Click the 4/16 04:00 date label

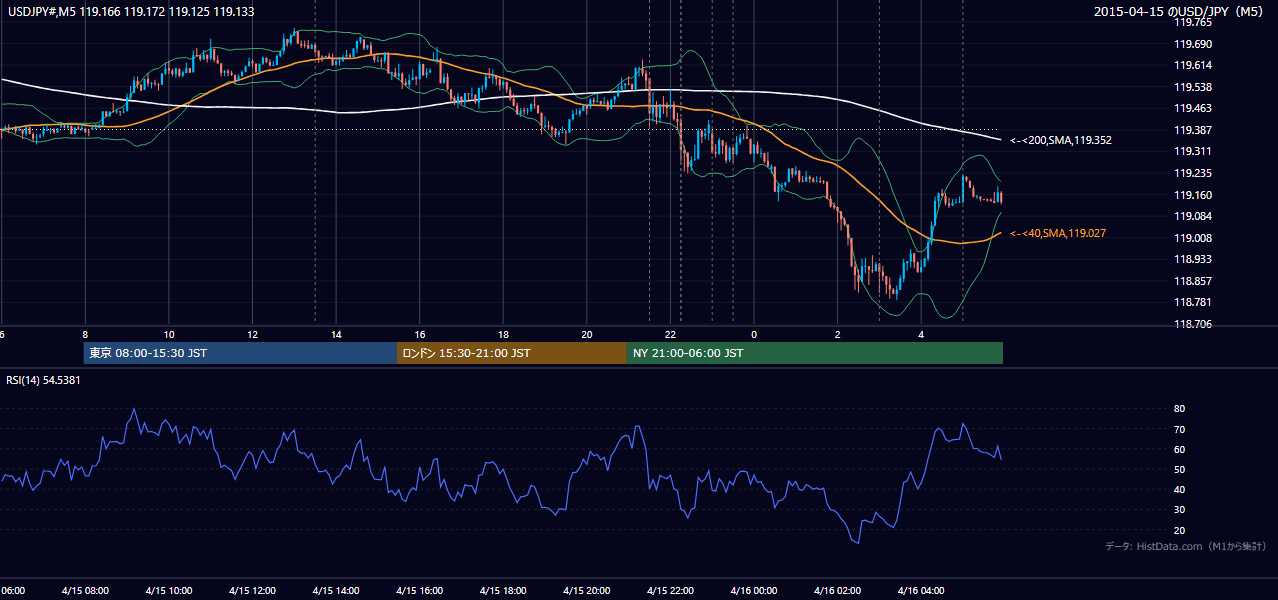[921, 591]
